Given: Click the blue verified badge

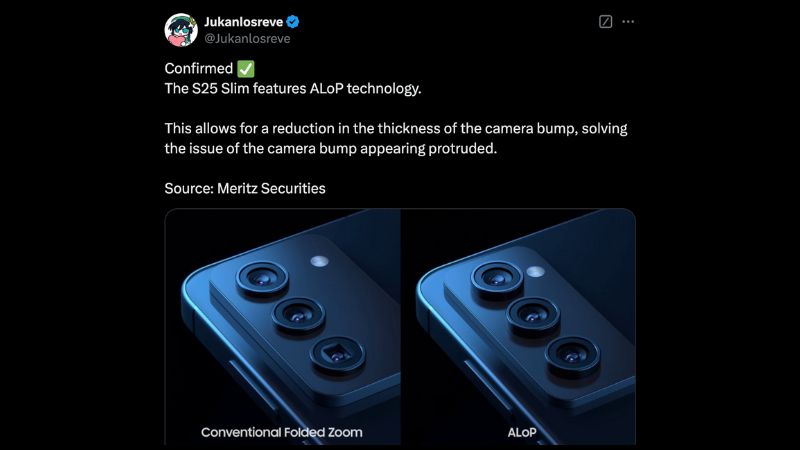Looking at the screenshot, I should coord(292,22).
